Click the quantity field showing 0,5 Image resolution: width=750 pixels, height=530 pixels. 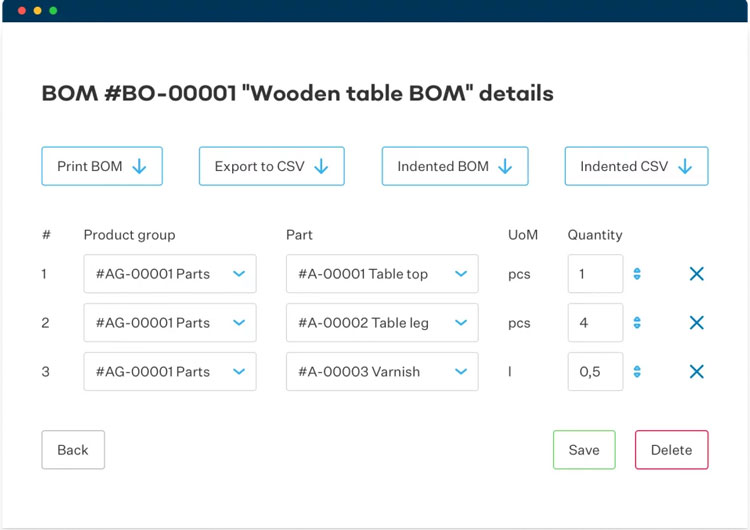click(x=595, y=372)
